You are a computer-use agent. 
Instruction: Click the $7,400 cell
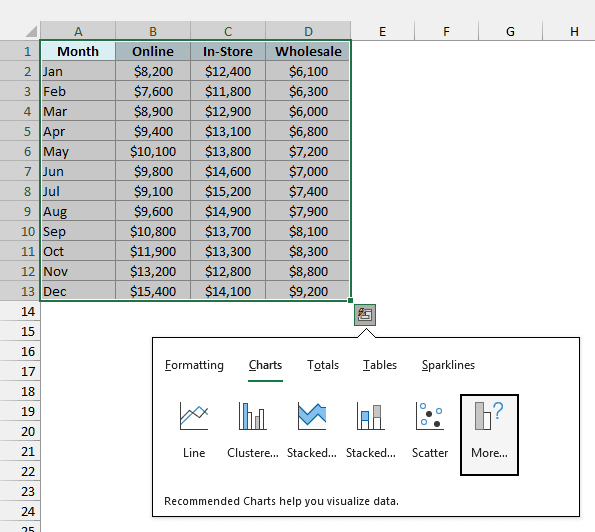pos(308,191)
